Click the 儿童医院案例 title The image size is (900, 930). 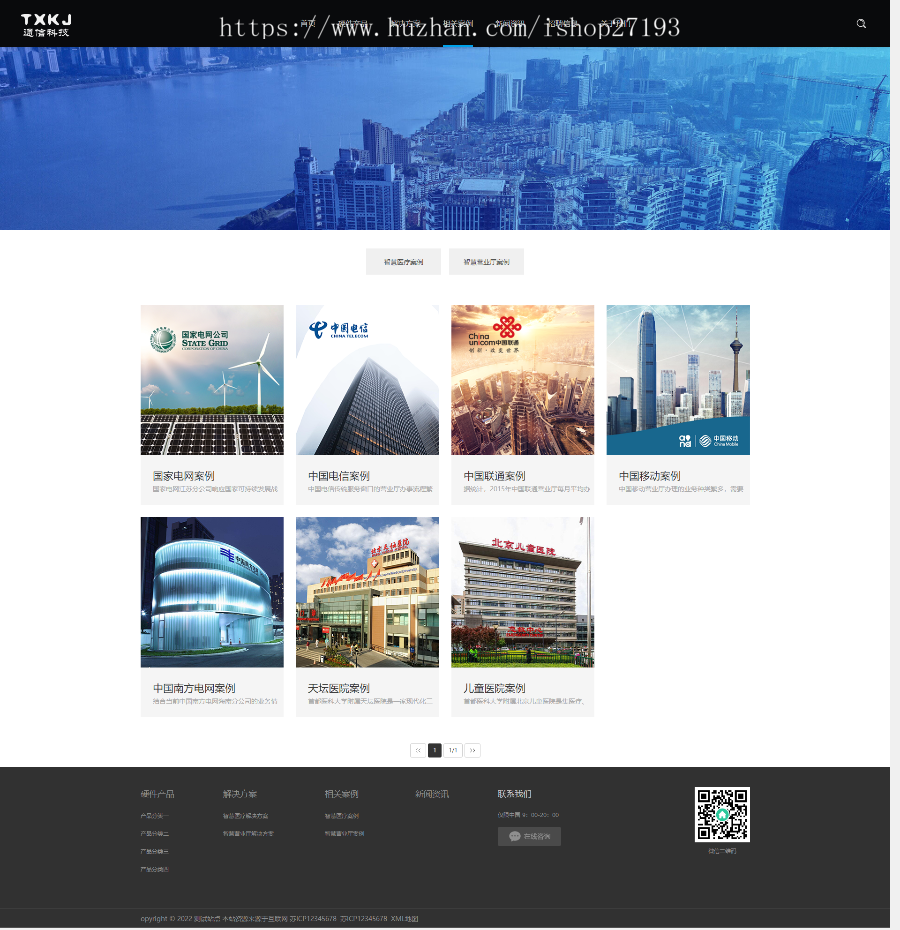(494, 688)
